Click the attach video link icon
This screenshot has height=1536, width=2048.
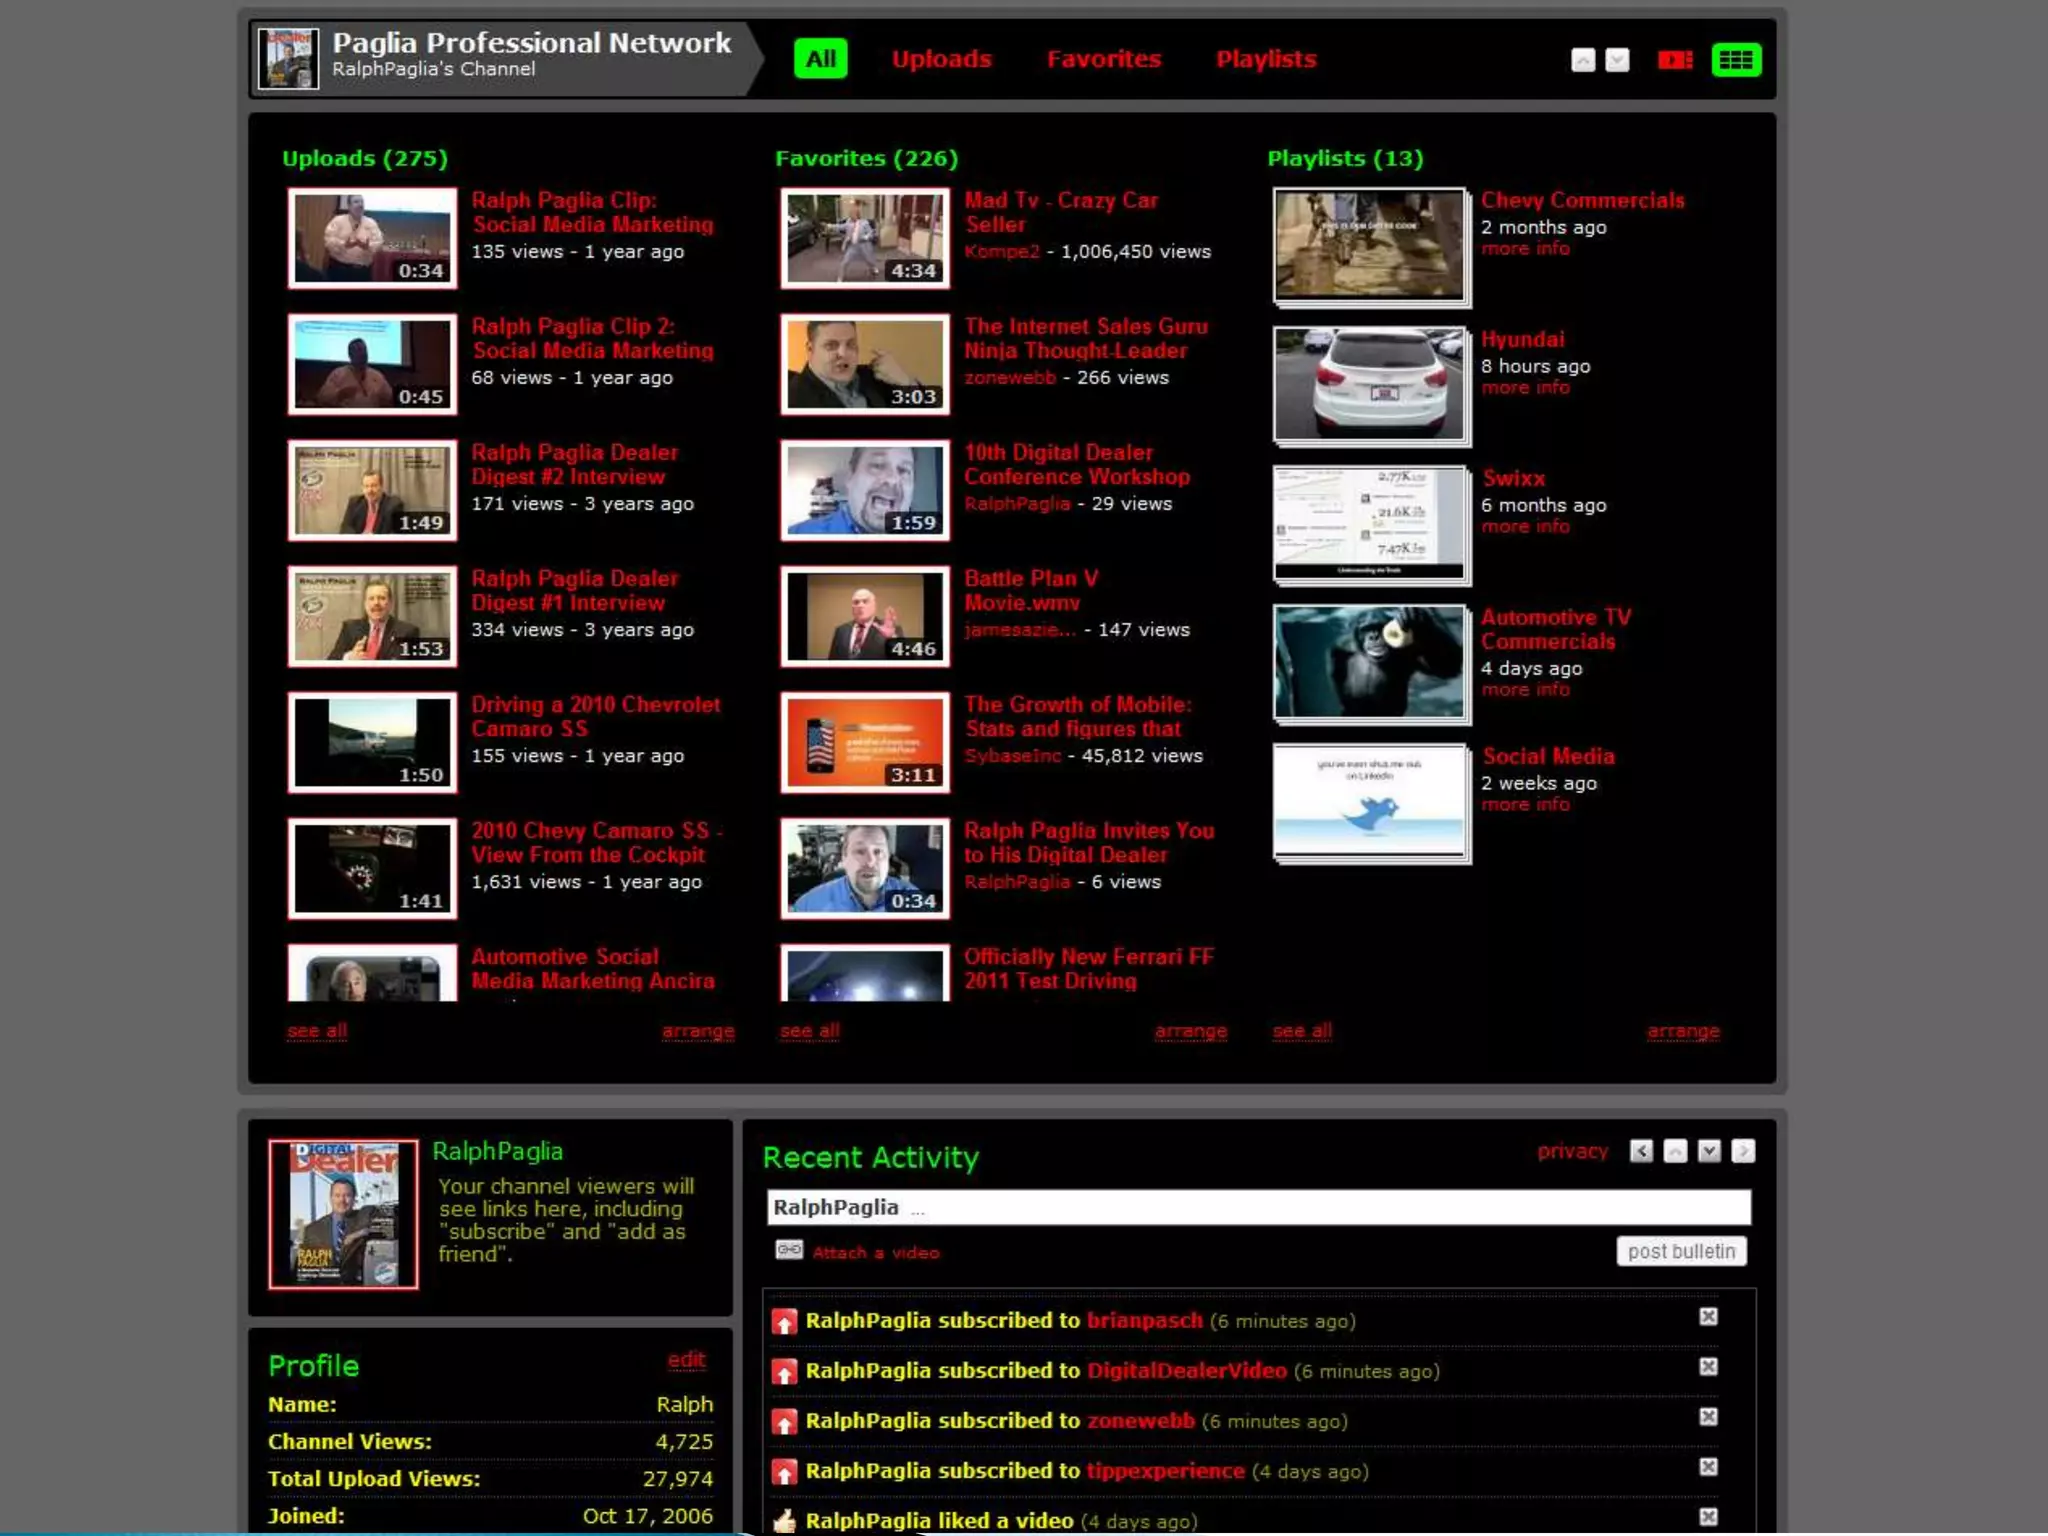click(789, 1250)
